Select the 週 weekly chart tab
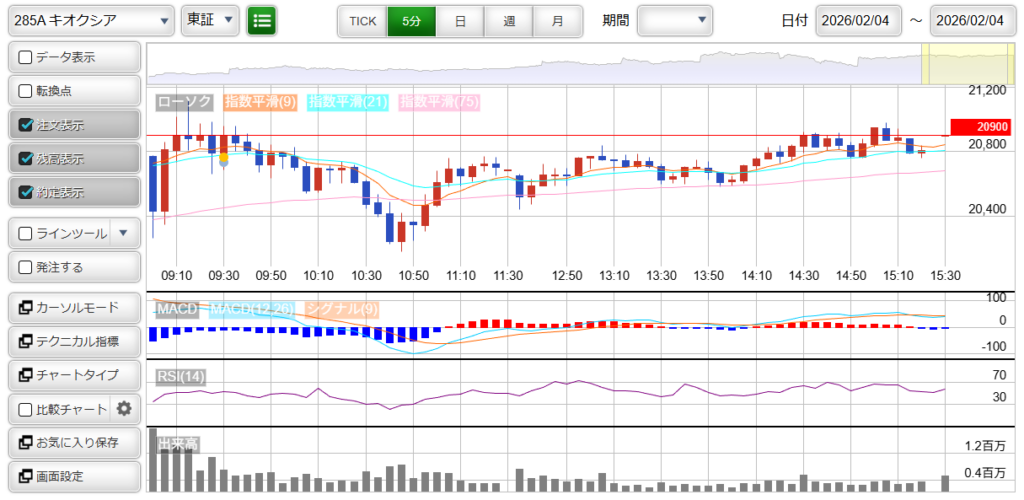The height and width of the screenshot is (500, 1024). (509, 20)
